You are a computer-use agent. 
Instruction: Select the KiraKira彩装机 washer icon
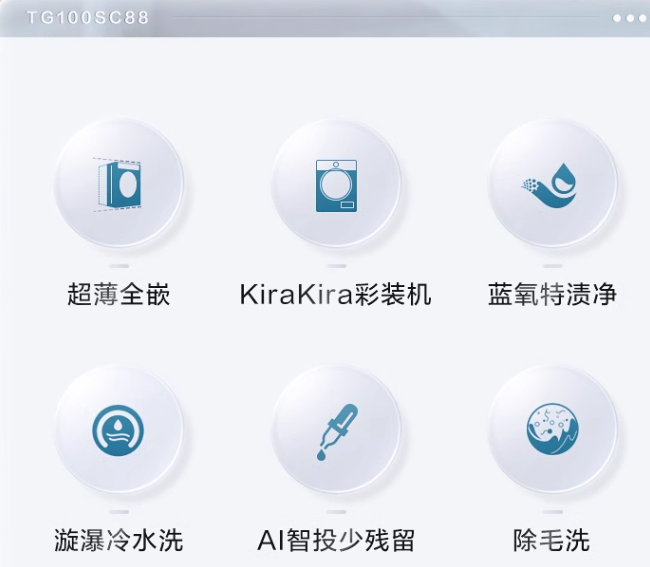coord(336,184)
